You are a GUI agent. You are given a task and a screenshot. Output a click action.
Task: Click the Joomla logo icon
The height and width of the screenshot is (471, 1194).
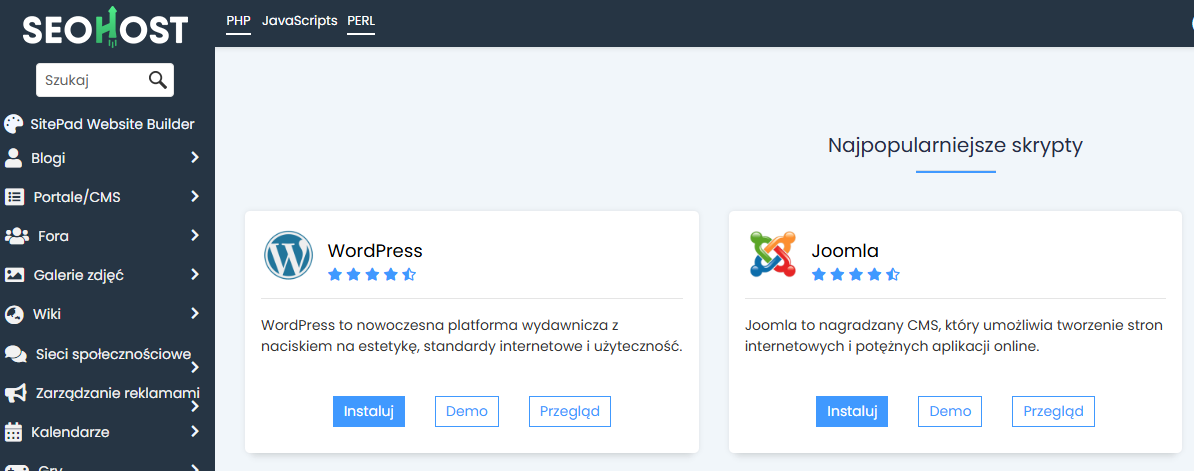pyautogui.click(x=772, y=254)
